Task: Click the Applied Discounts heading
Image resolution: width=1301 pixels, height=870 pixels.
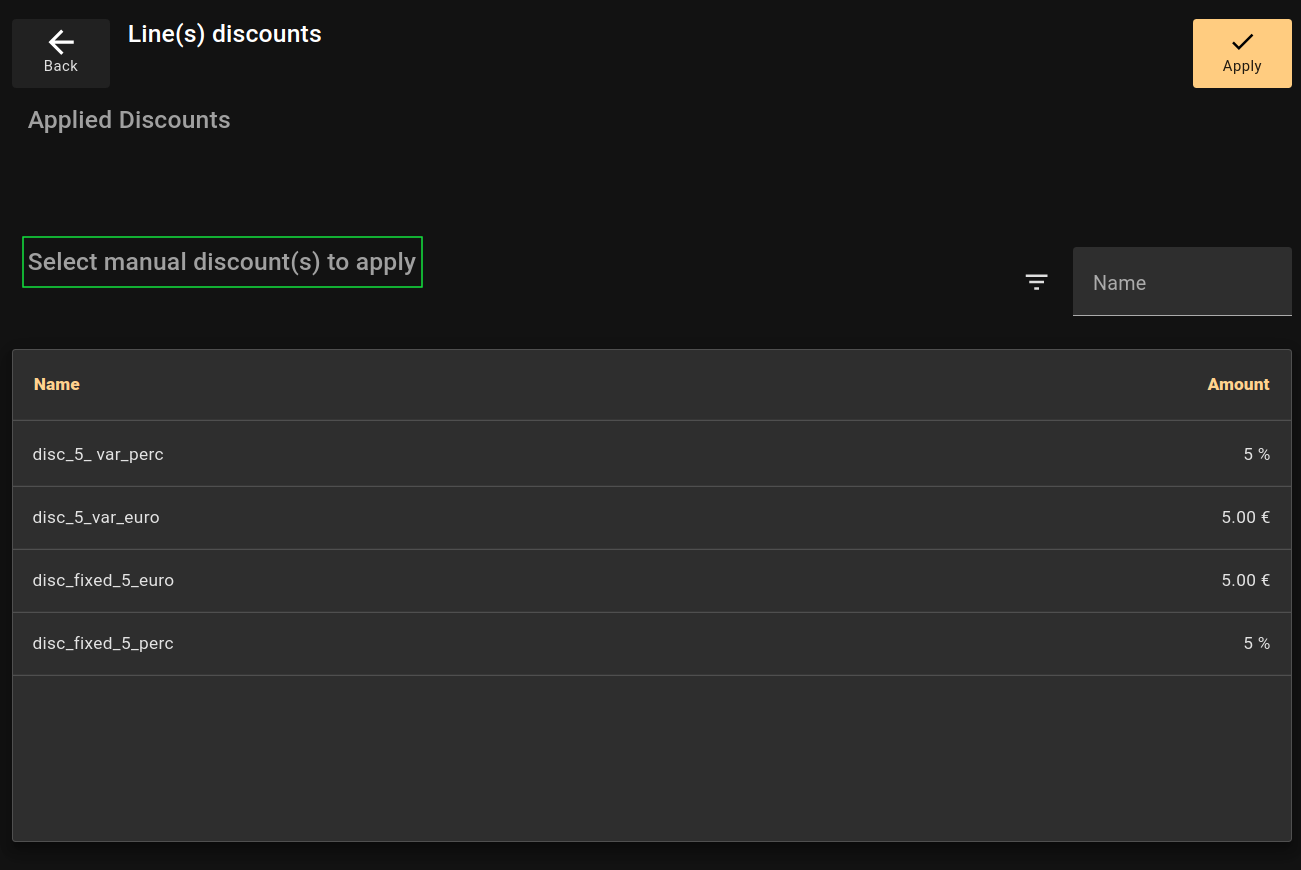Action: (129, 120)
